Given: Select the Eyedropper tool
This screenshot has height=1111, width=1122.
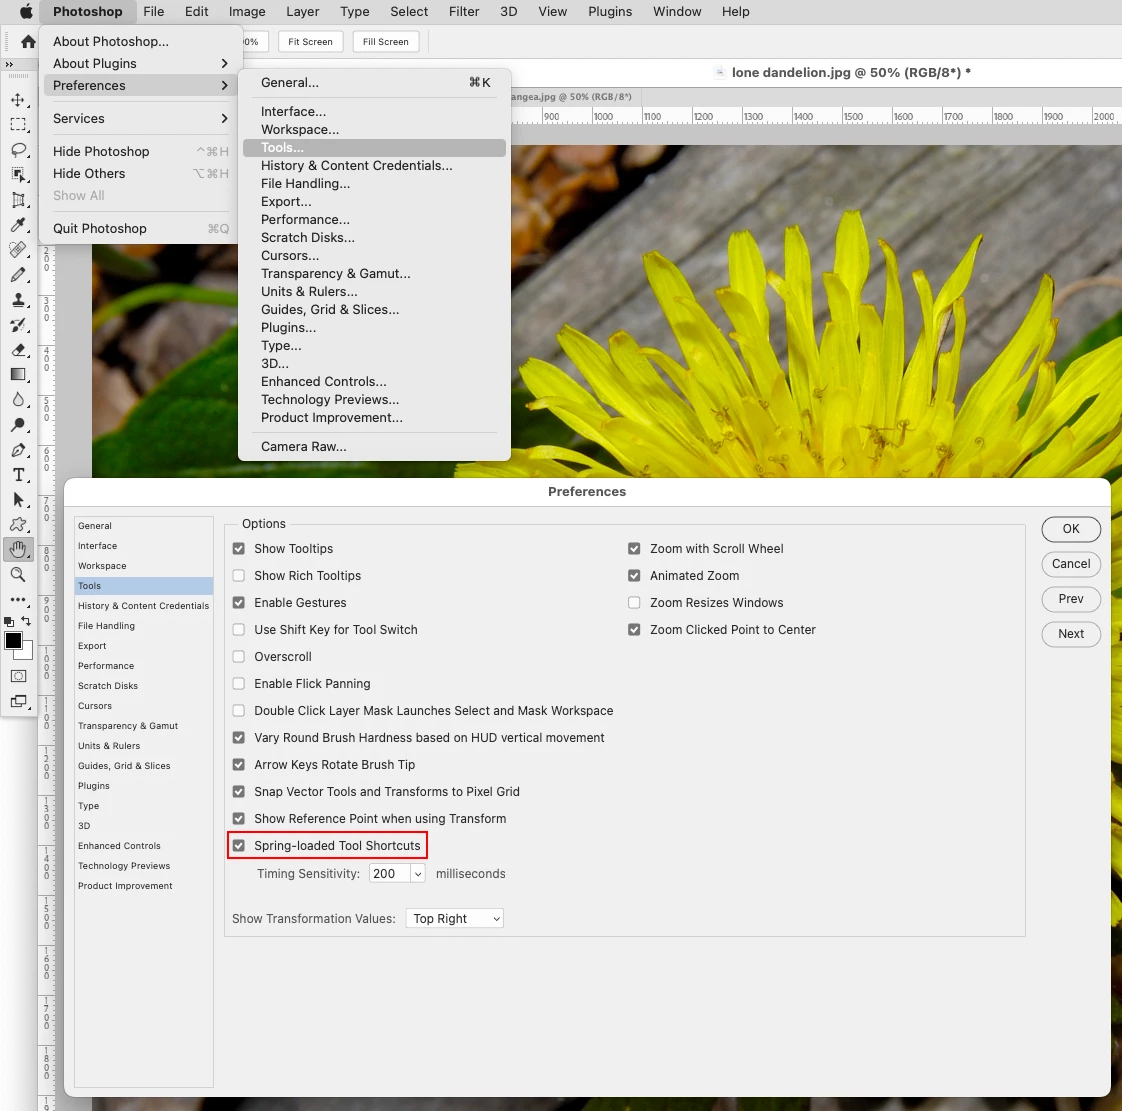Looking at the screenshot, I should click(18, 225).
